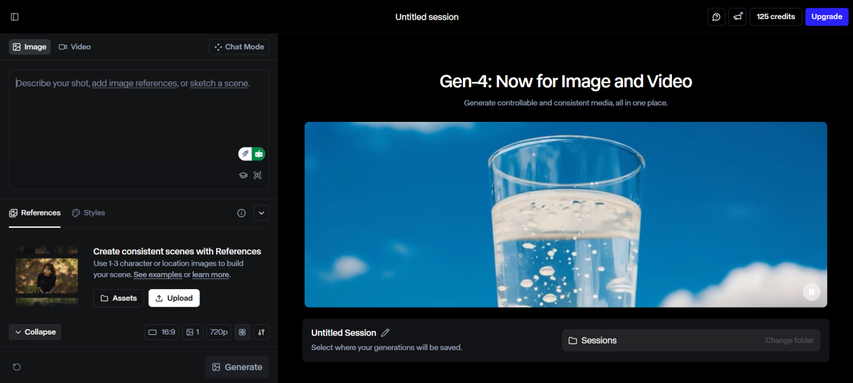Click the Generate button

(x=237, y=367)
